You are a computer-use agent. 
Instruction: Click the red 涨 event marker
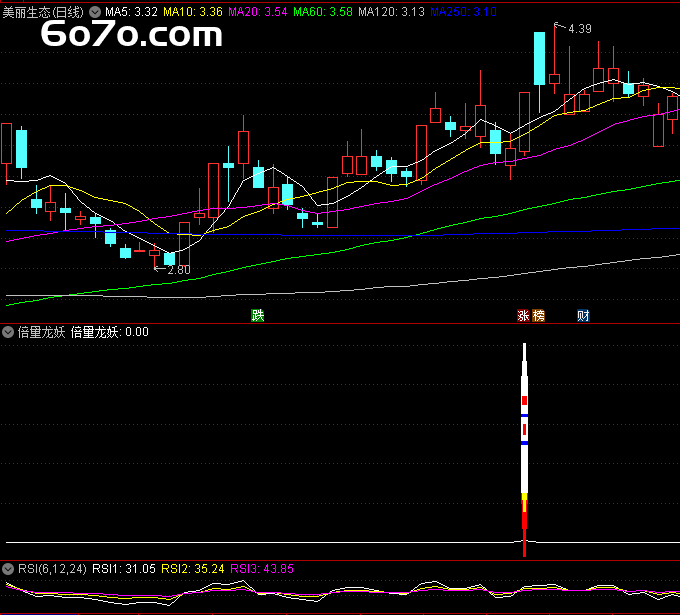tap(523, 315)
